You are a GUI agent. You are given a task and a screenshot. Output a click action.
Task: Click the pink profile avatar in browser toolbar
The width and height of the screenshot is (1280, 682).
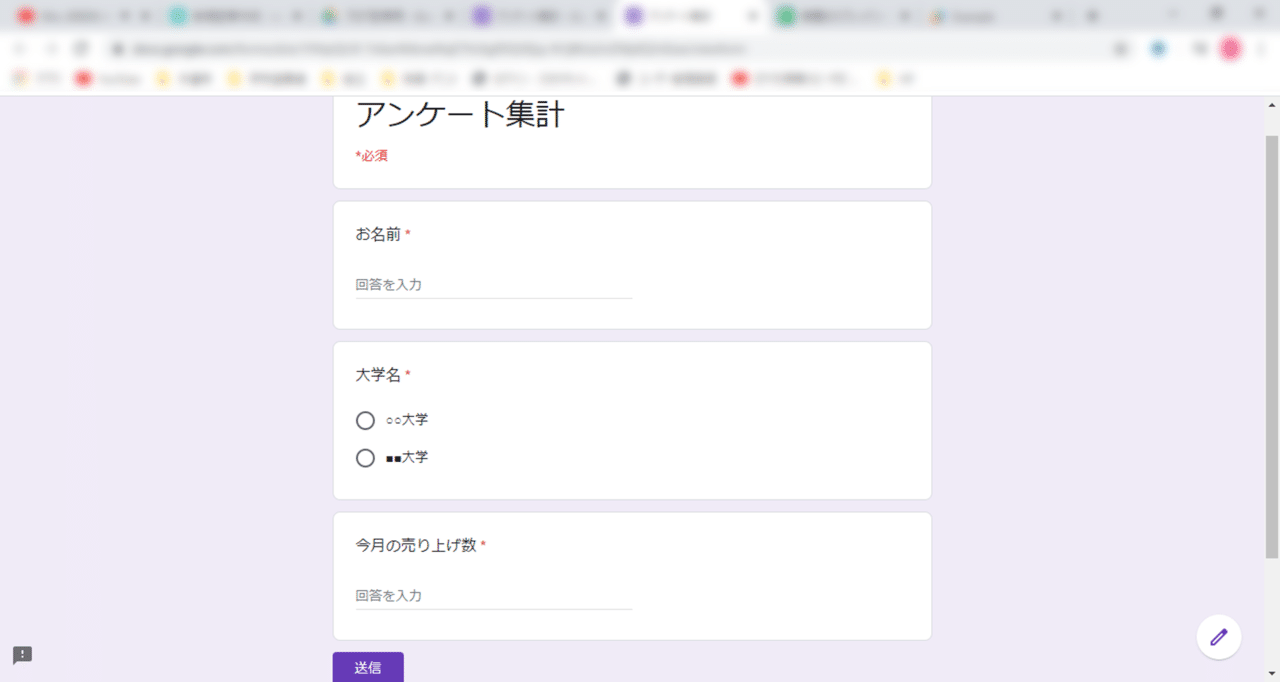coord(1230,48)
